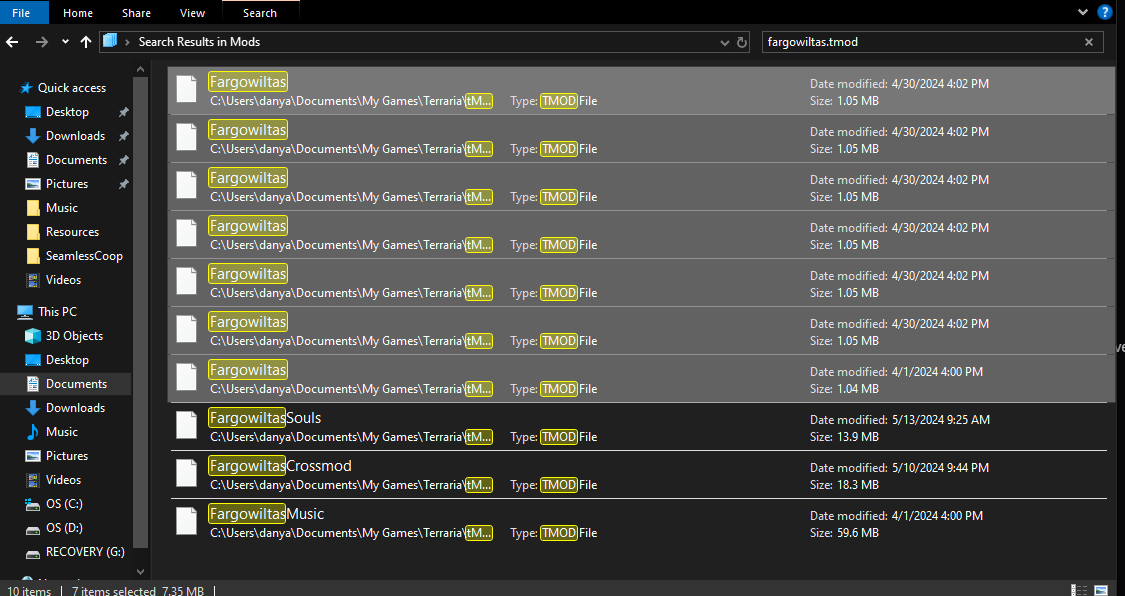Open OS (D:) drive
This screenshot has height=596, width=1125.
tap(65, 528)
